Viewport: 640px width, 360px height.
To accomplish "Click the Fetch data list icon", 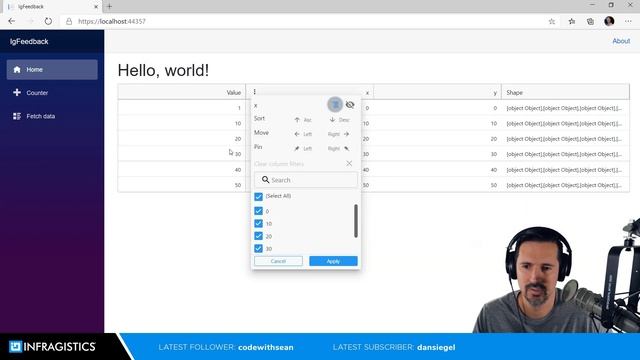I will pyautogui.click(x=17, y=116).
